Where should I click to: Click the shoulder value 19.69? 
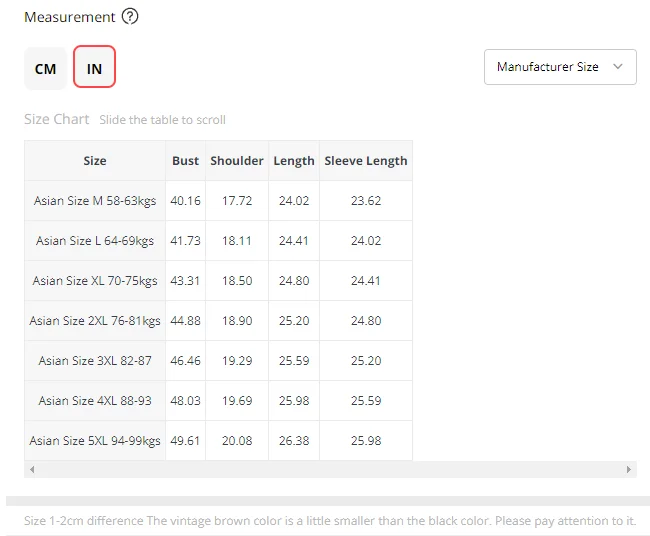[237, 401]
